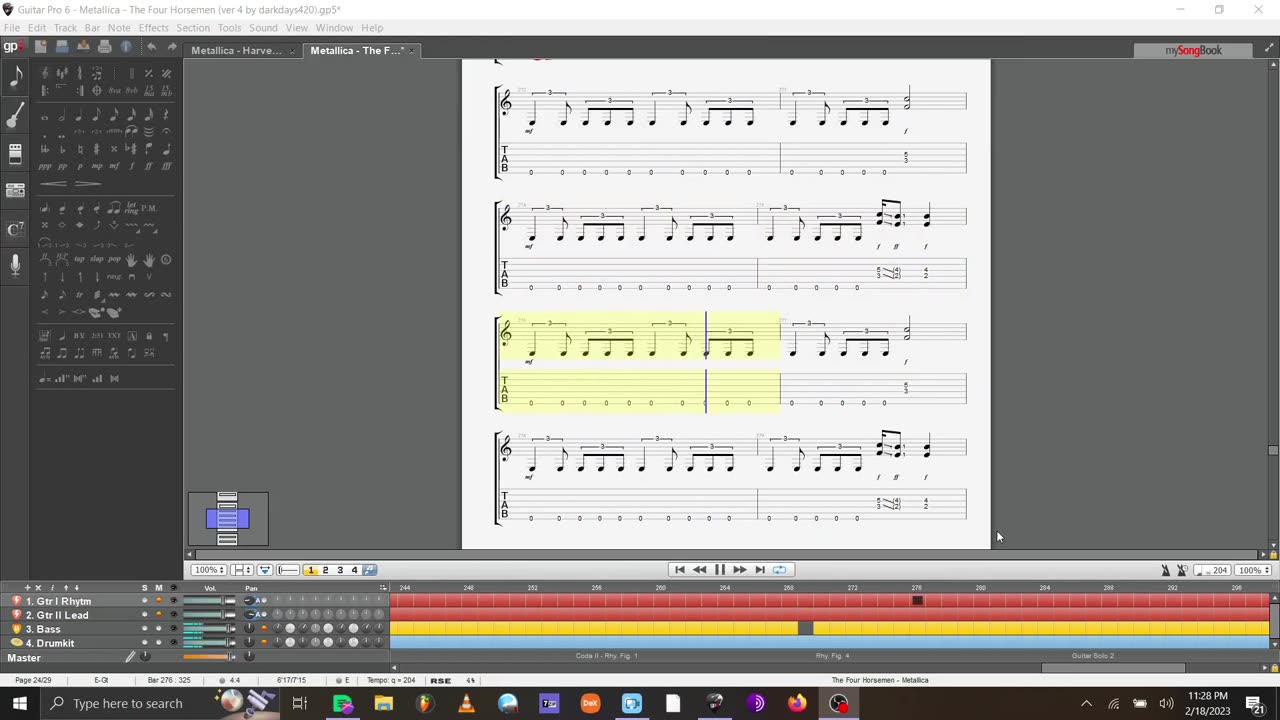The image size is (1280, 720).
Task: Click the Print icon in toolbar
Action: (x=104, y=47)
